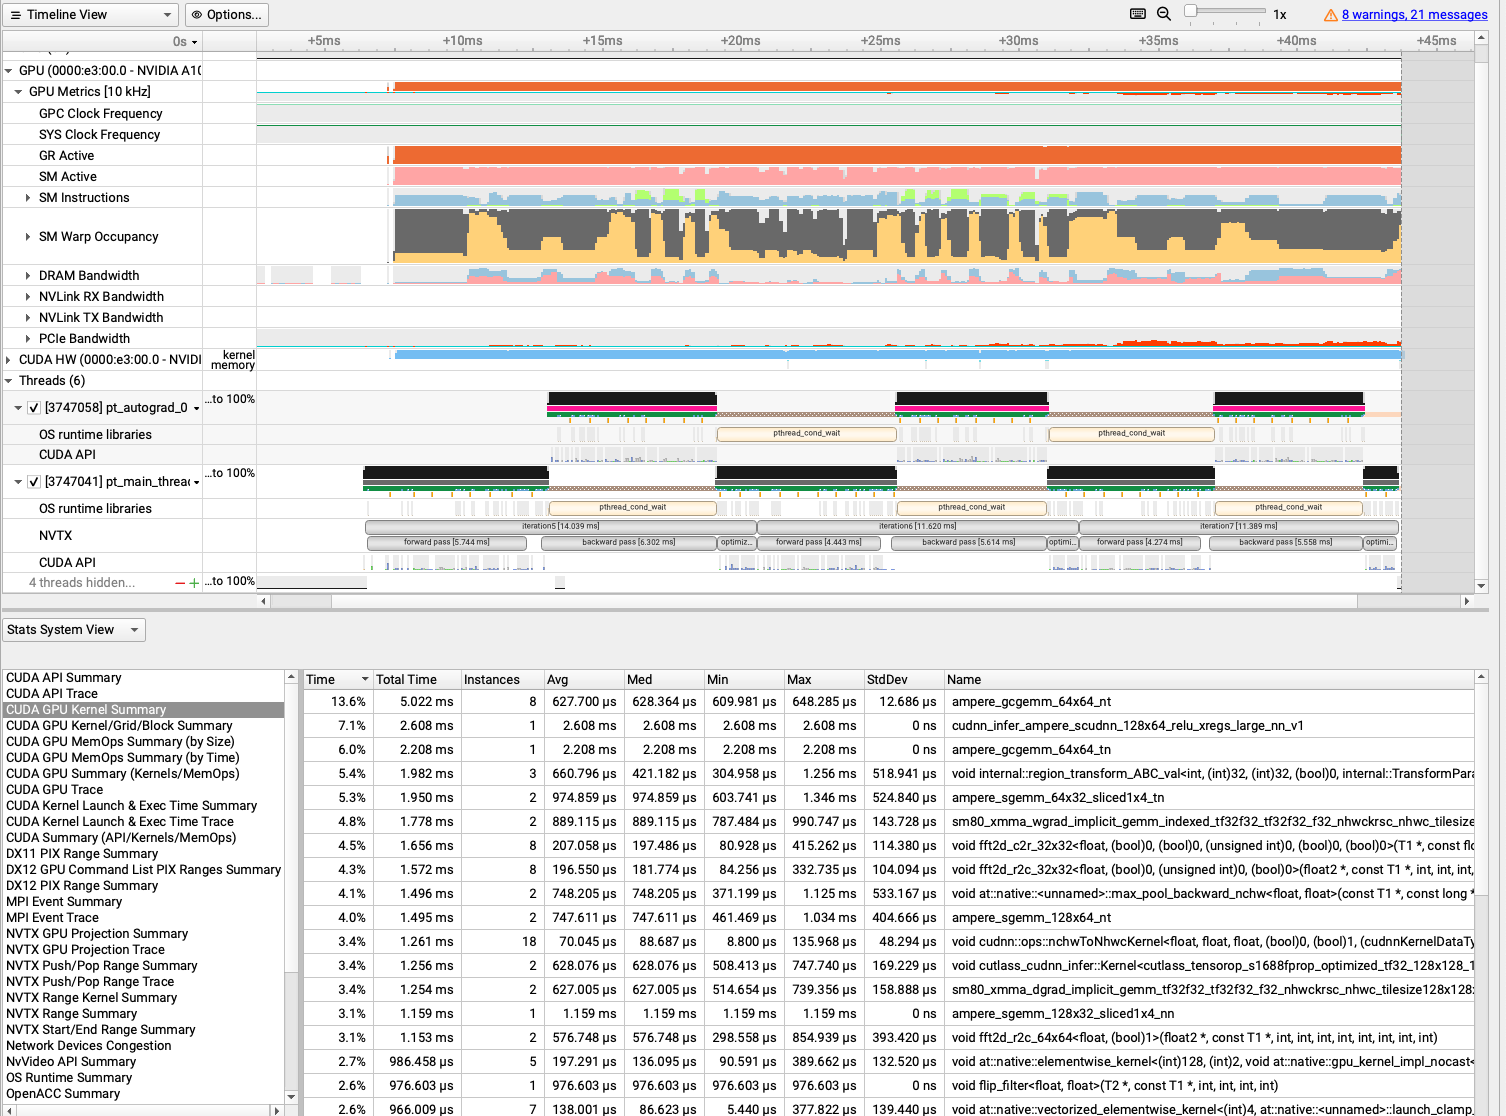Click the ampere_sgemm_128x64_nt kernel row
The image size is (1506, 1116).
[x=888, y=918]
